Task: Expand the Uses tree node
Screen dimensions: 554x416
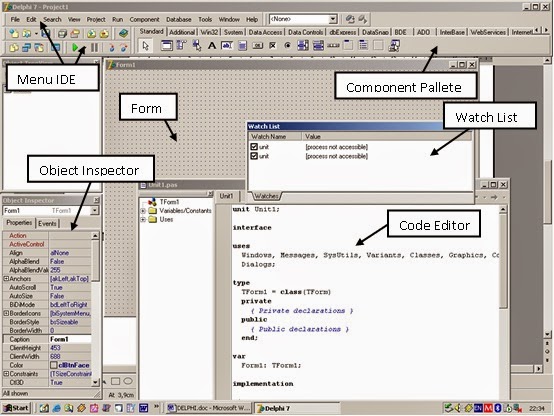Action: coord(143,219)
